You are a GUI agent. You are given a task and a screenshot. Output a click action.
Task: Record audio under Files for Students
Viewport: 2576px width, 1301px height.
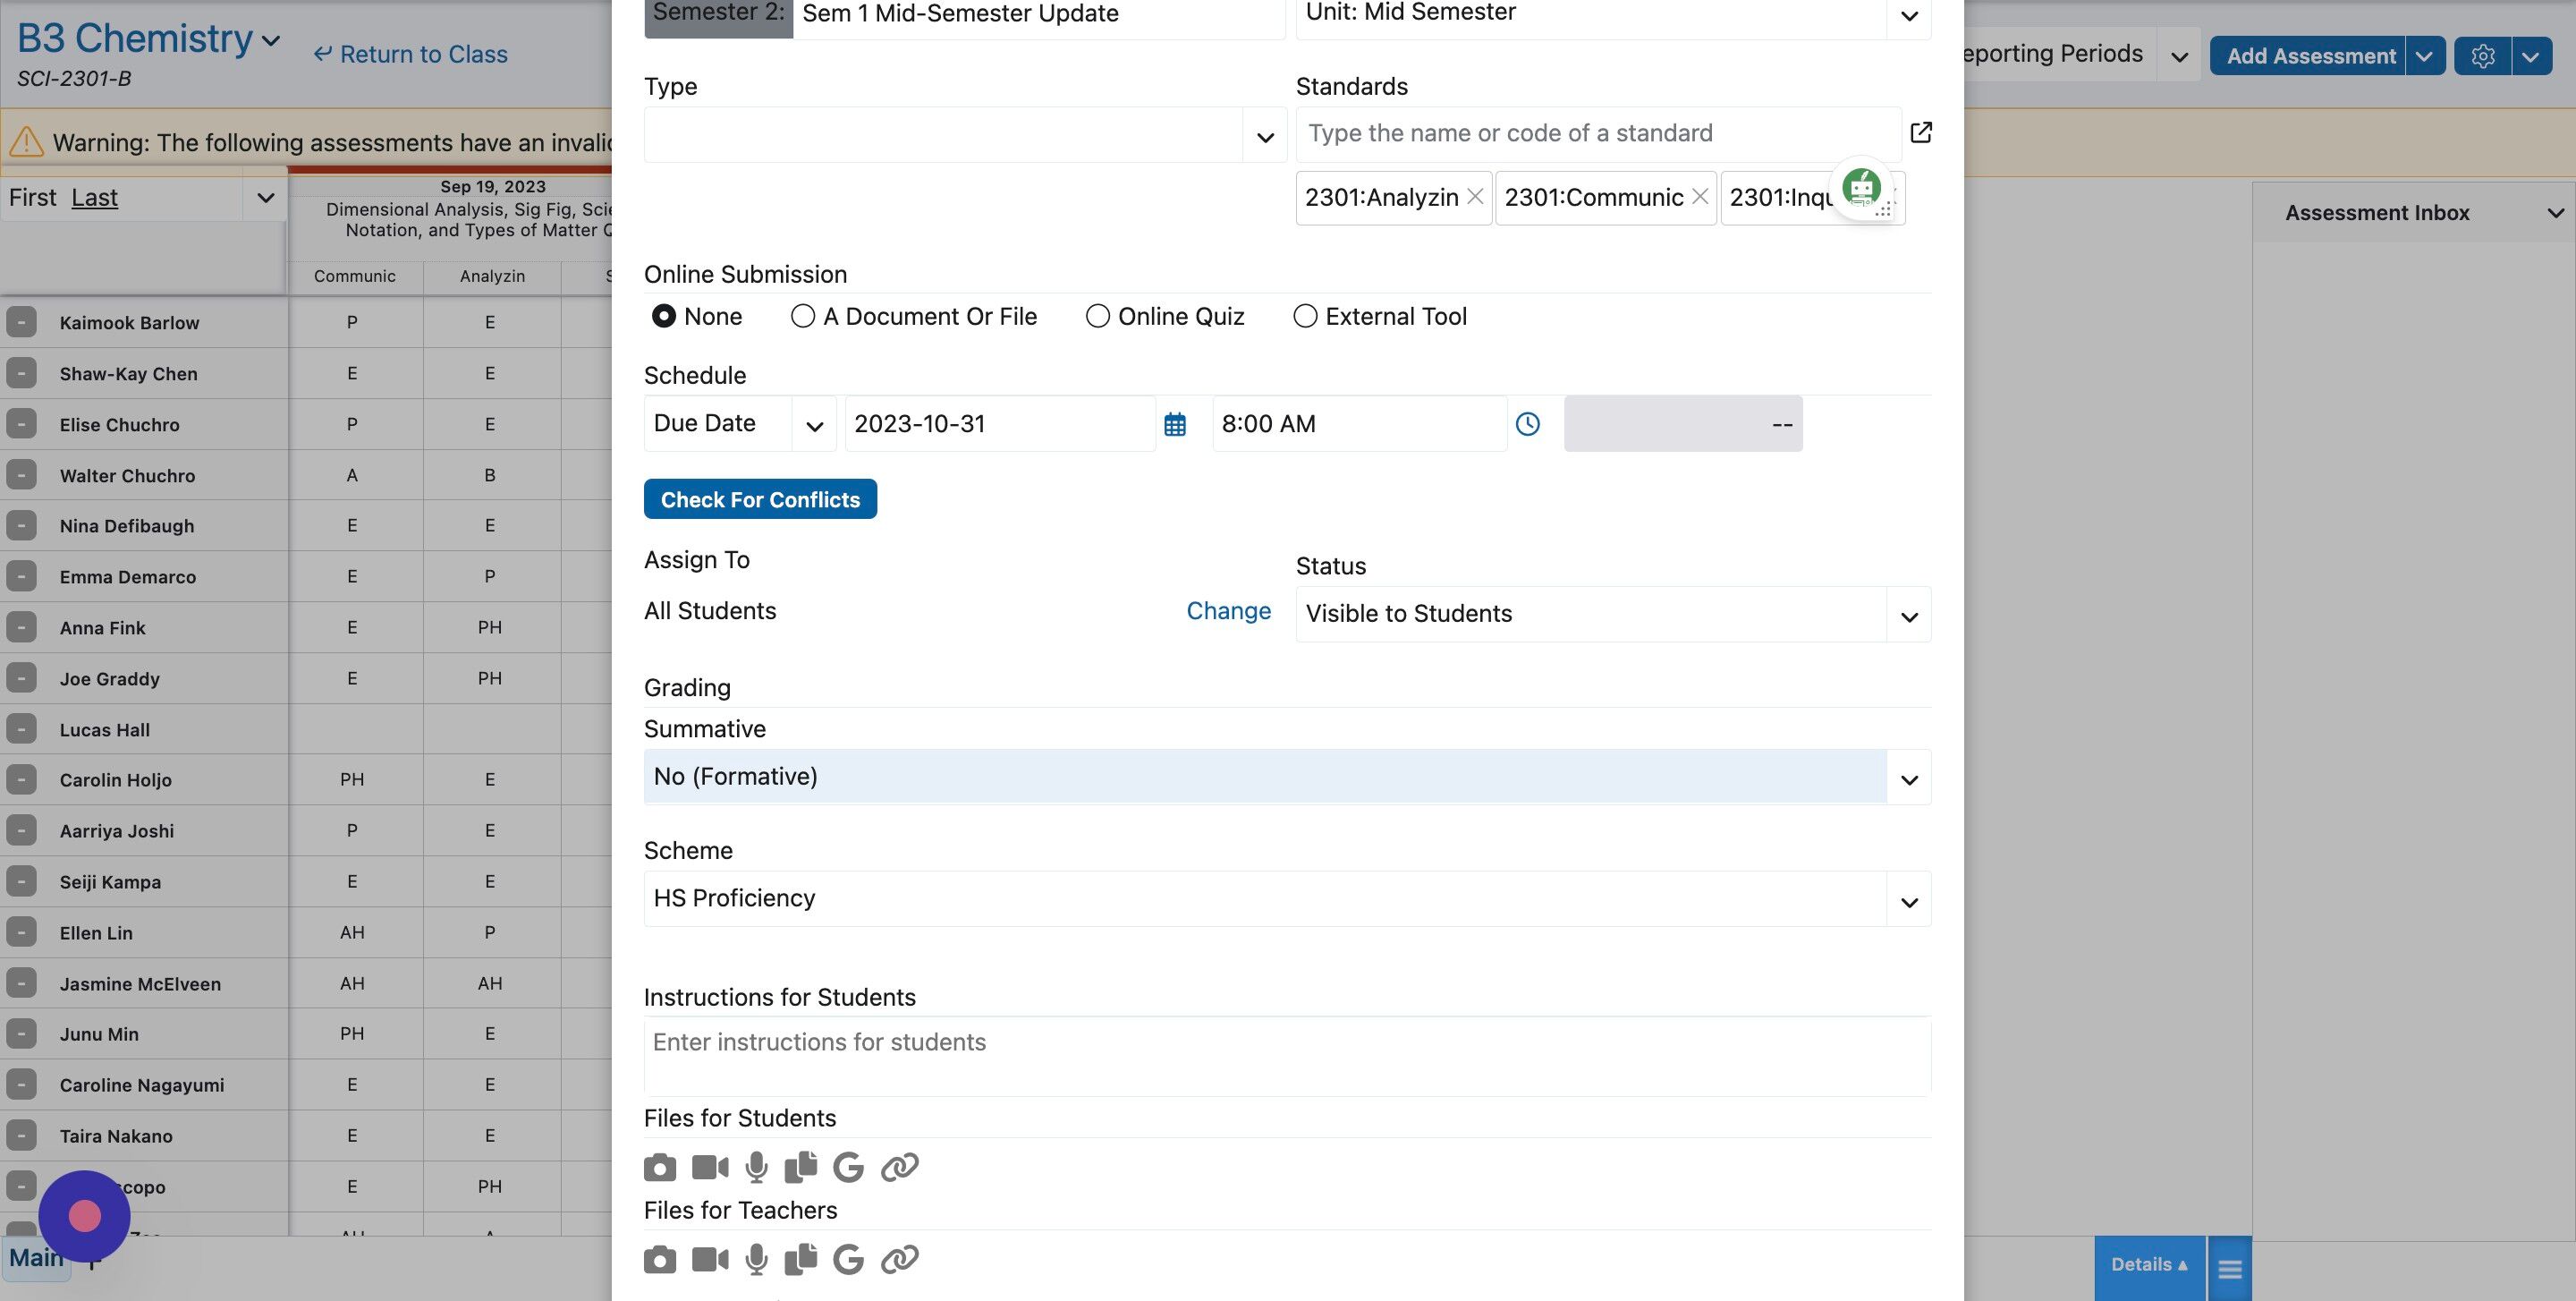tap(757, 1167)
